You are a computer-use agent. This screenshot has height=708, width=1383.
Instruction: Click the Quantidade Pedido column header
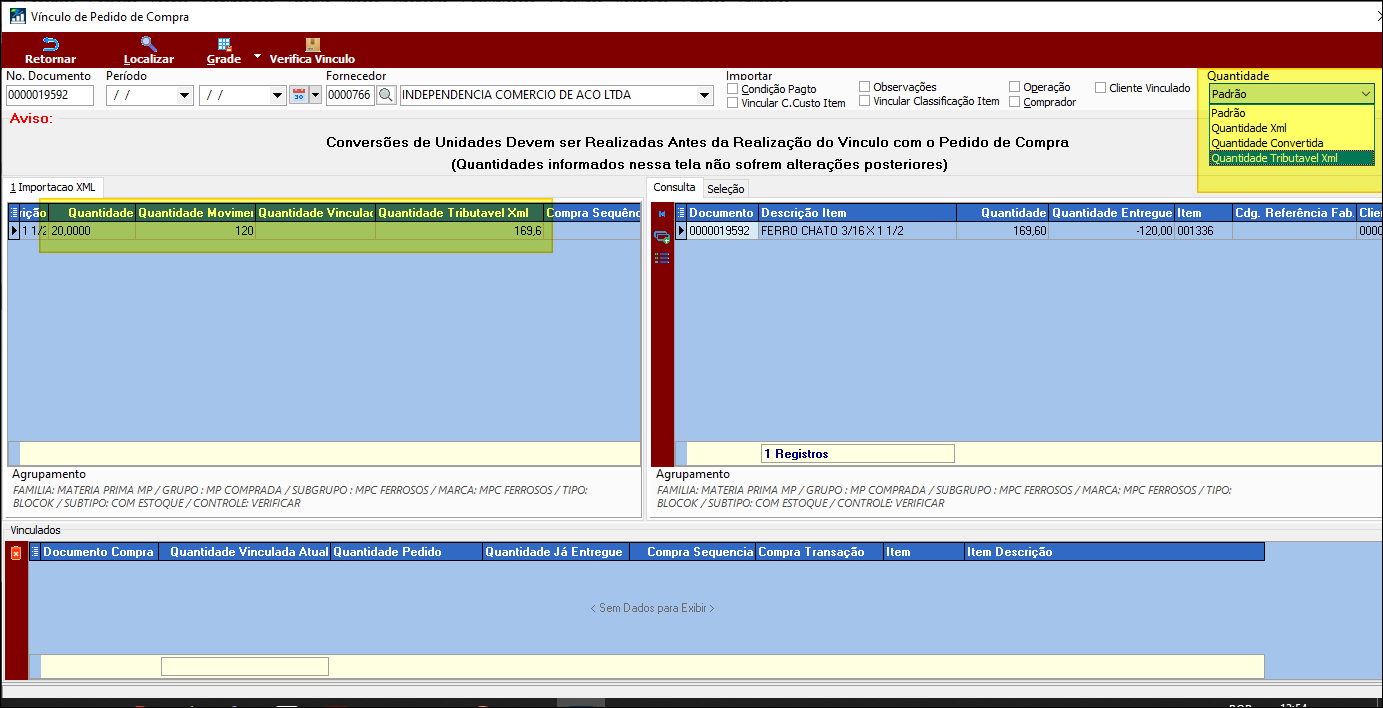(x=405, y=552)
